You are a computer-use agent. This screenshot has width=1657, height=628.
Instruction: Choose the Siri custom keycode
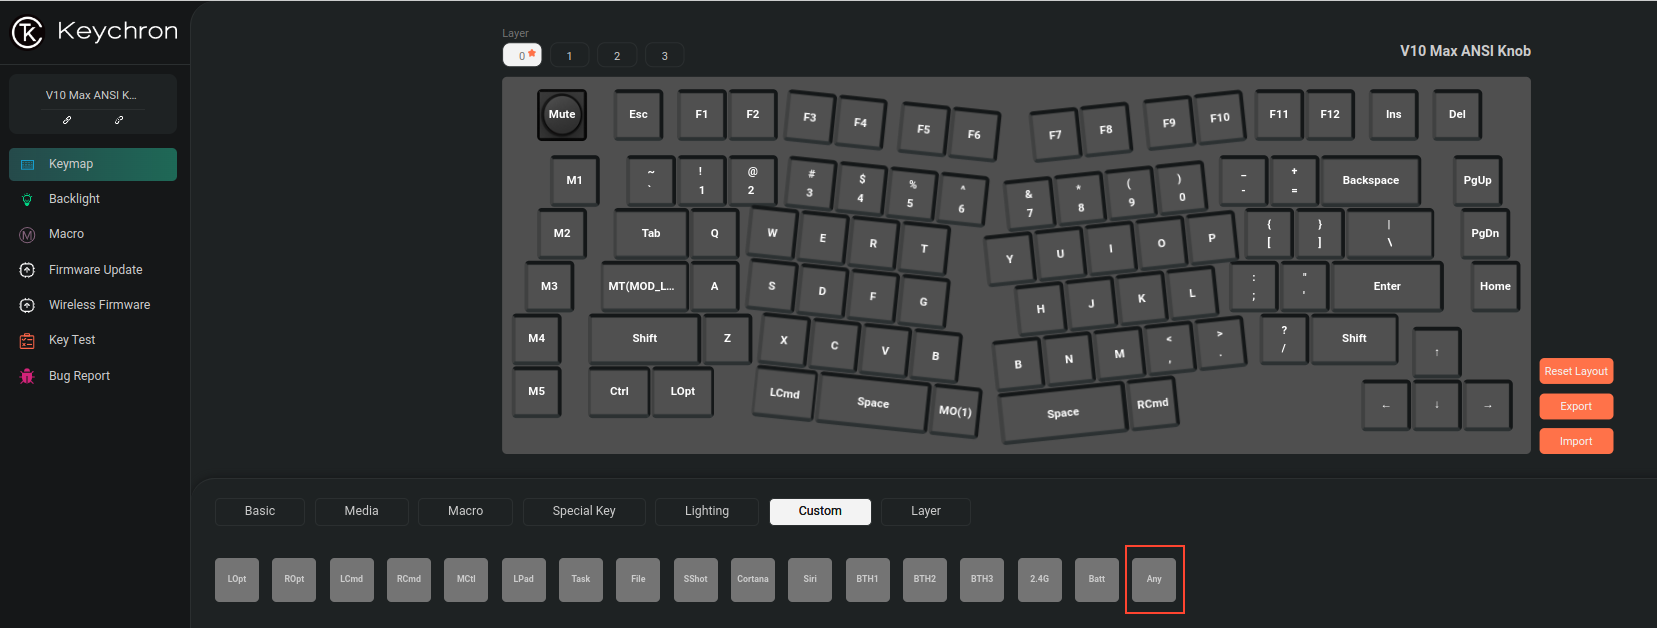coord(810,579)
